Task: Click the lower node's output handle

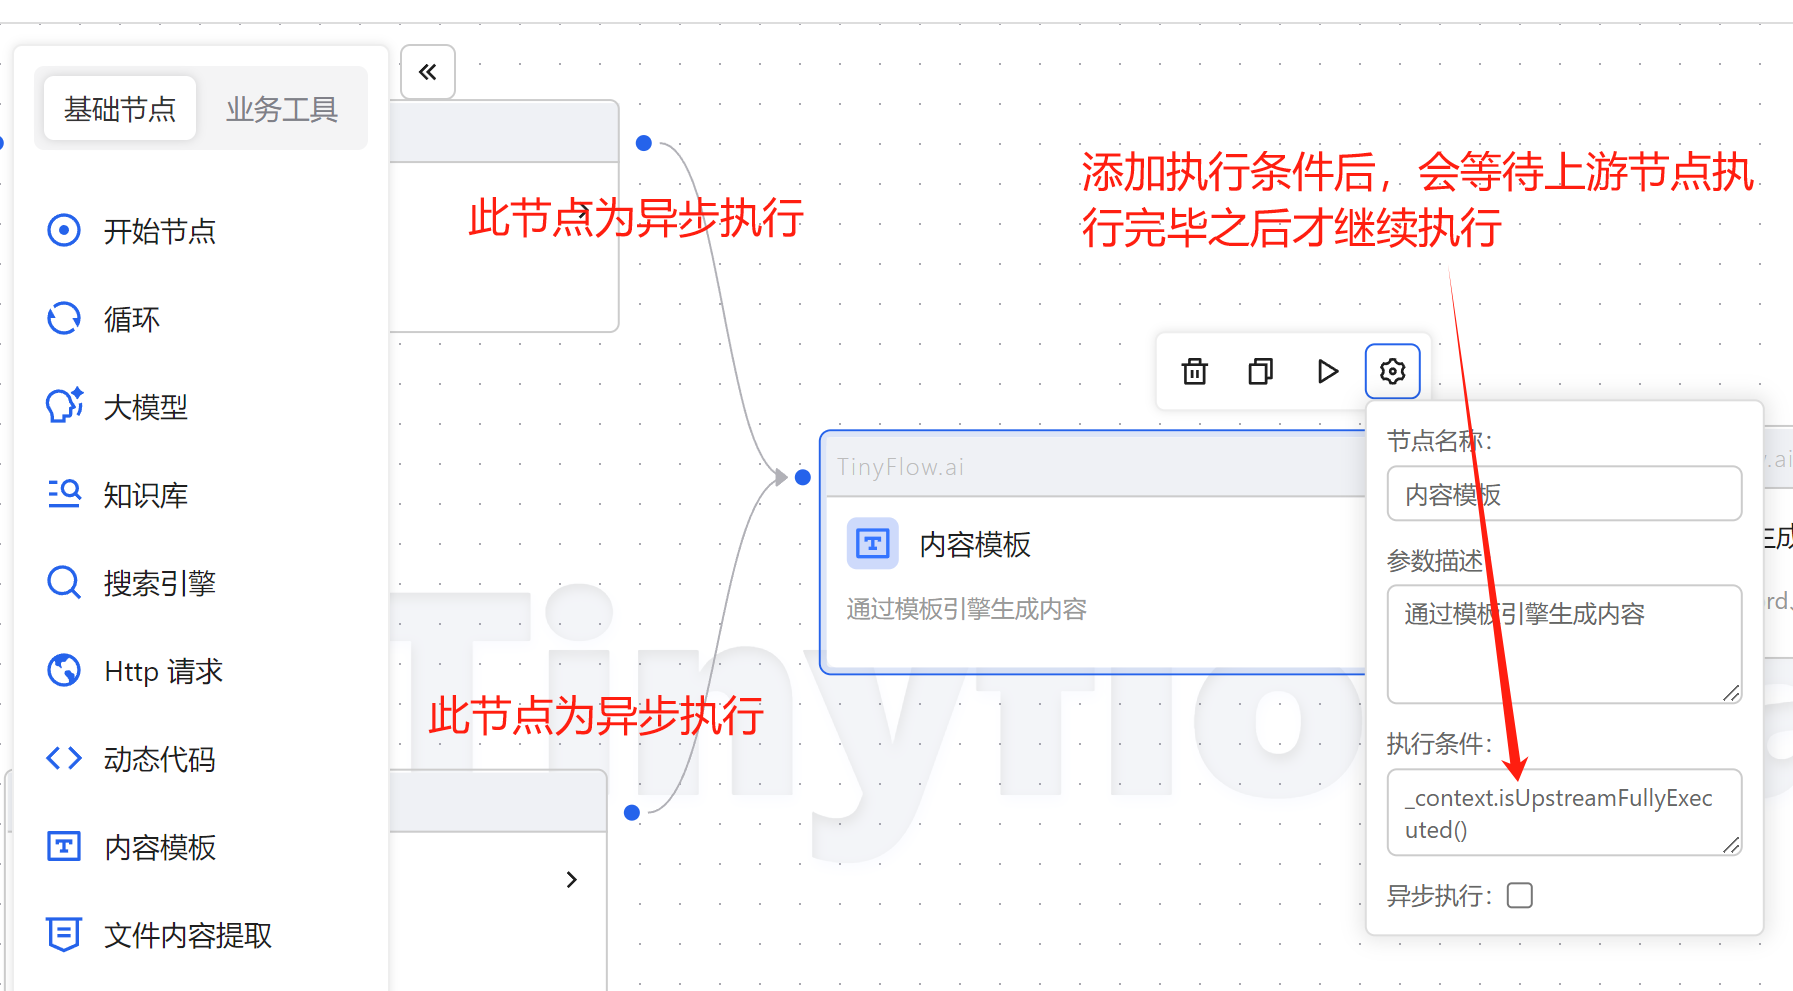Action: 632,813
